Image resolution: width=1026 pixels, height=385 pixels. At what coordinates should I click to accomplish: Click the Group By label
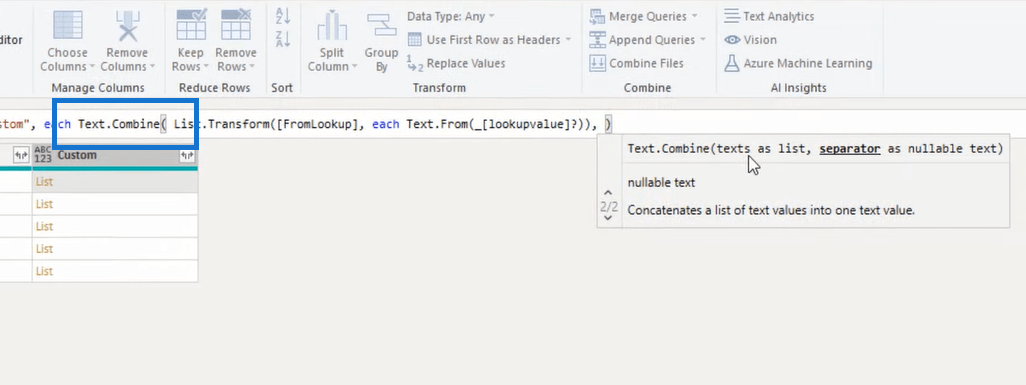tap(381, 60)
